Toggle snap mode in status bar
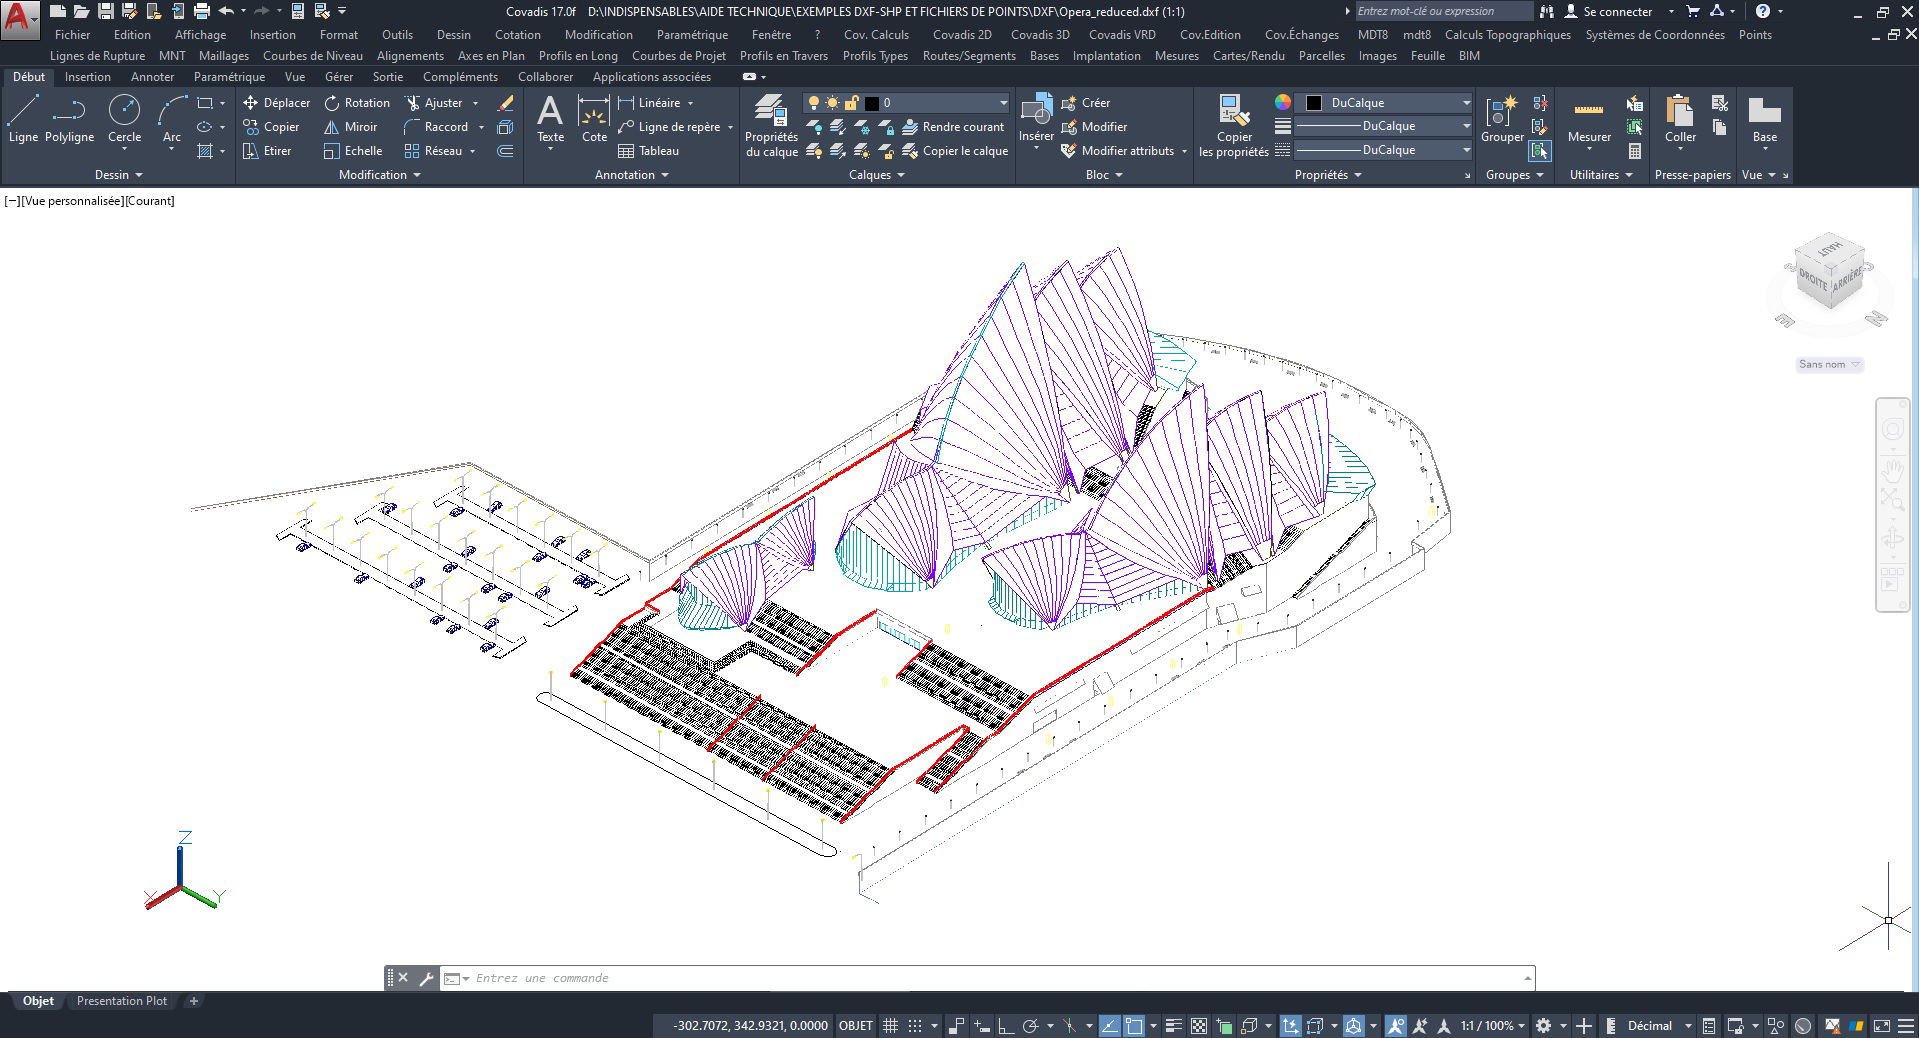 coord(915,1025)
